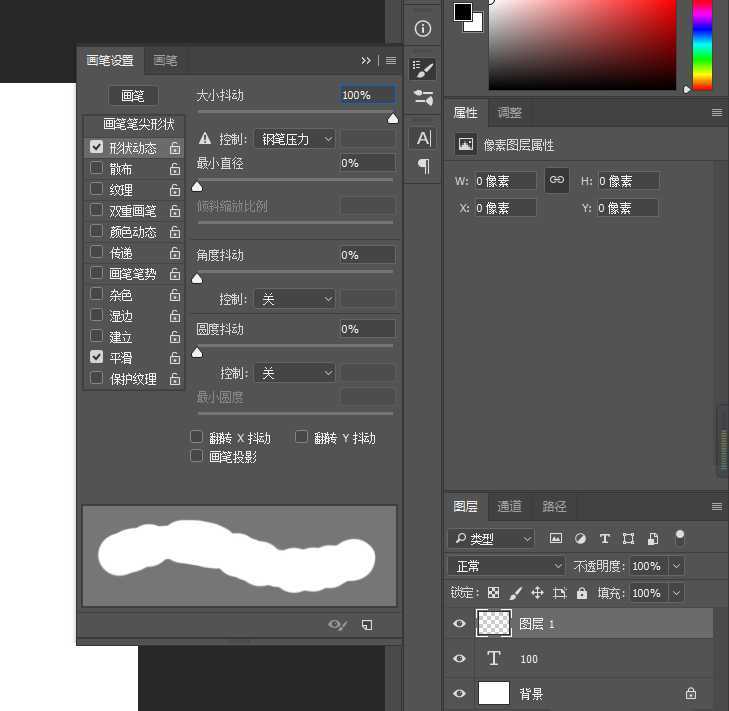
Task: Uncheck the 平滑 checkbox
Action: tap(97, 357)
